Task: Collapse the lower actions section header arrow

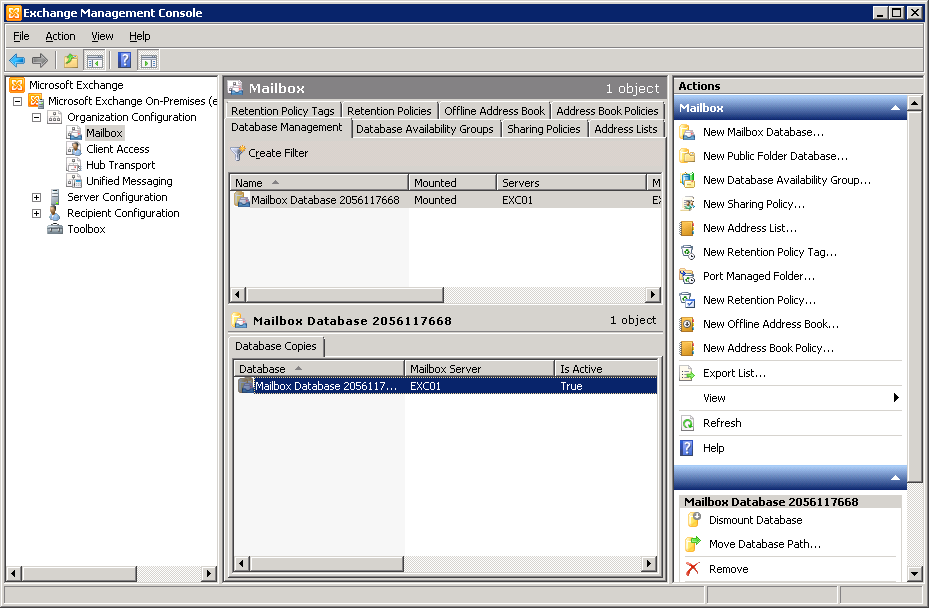Action: 895,478
